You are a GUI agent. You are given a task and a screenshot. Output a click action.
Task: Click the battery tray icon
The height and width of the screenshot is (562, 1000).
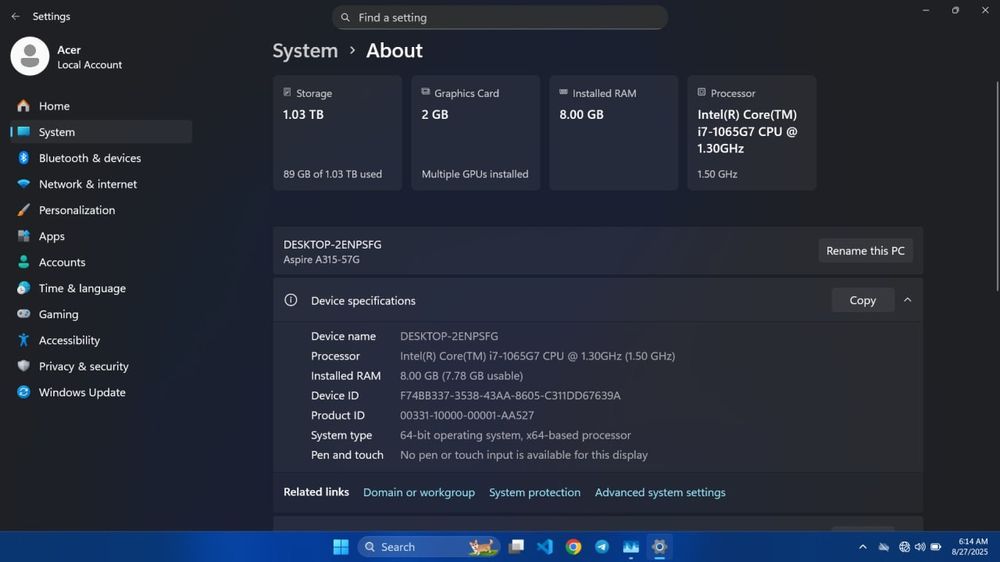pyautogui.click(x=936, y=547)
